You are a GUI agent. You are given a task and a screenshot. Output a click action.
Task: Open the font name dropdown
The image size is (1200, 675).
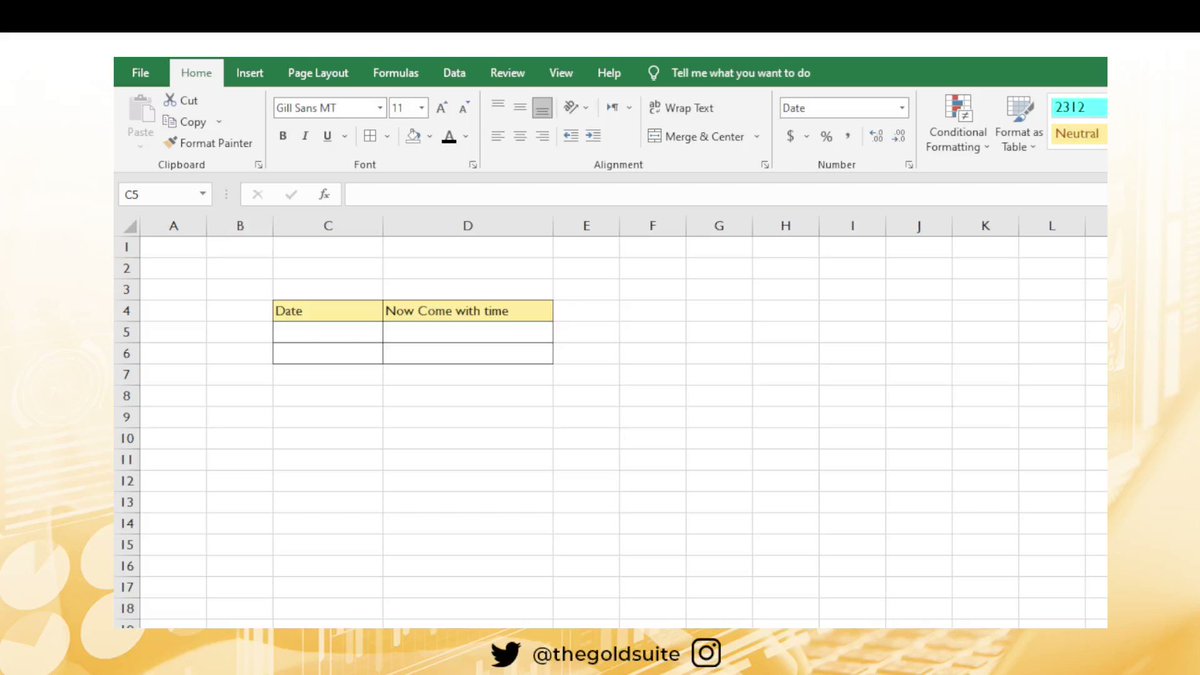coord(380,107)
